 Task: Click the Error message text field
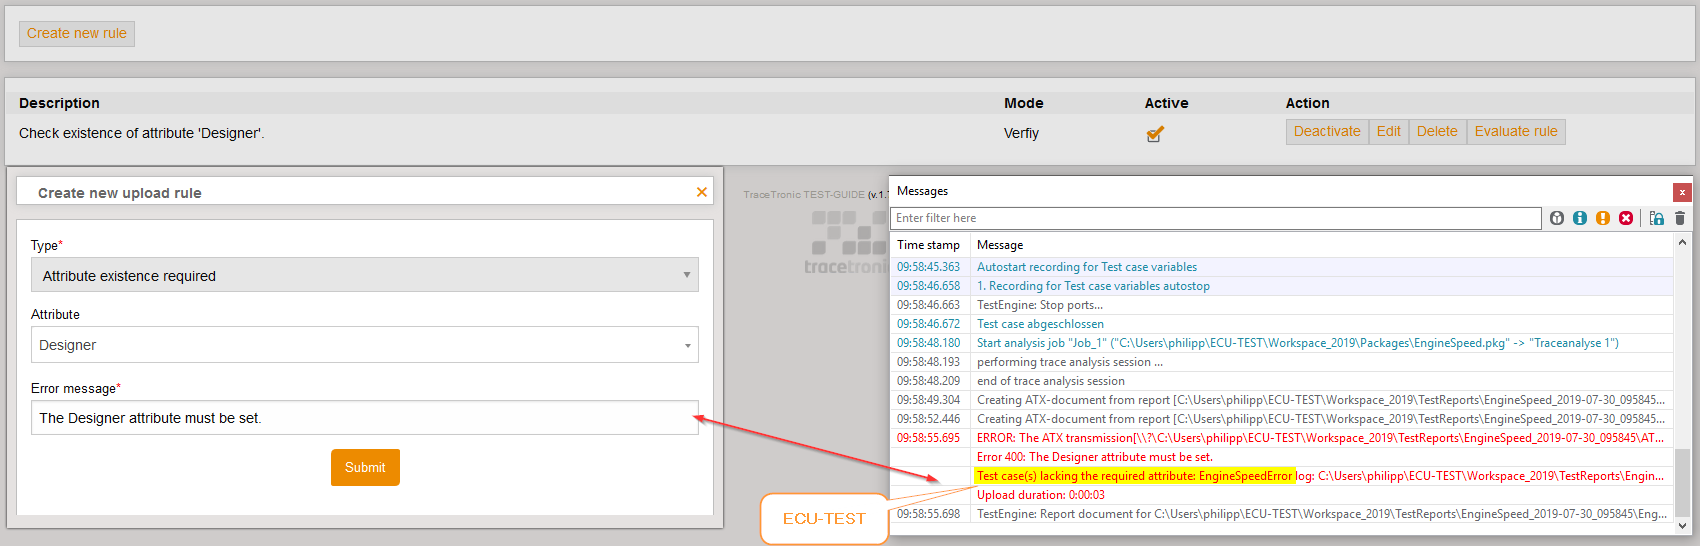pyautogui.click(x=365, y=418)
